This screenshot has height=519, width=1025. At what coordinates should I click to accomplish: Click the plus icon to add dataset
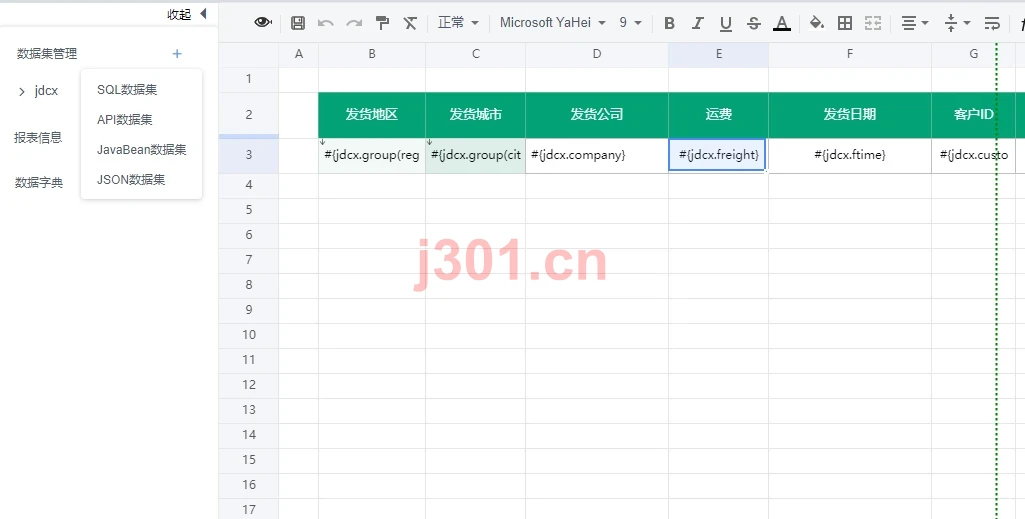click(x=177, y=54)
